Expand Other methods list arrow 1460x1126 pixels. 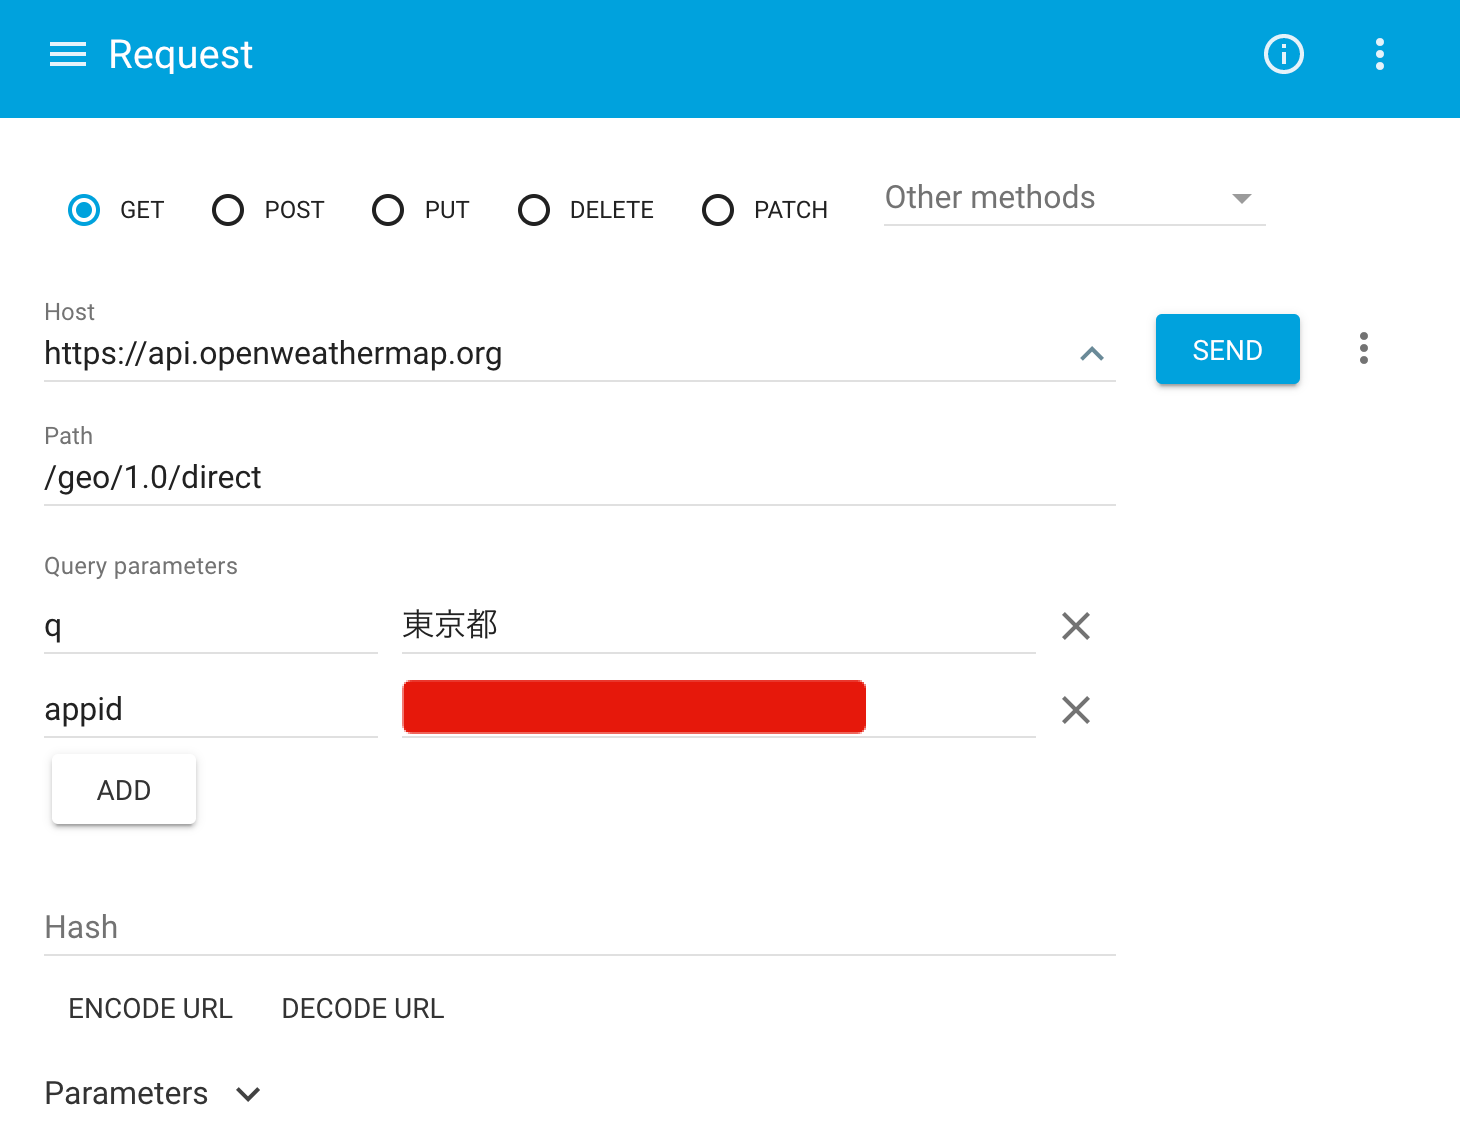(1241, 198)
